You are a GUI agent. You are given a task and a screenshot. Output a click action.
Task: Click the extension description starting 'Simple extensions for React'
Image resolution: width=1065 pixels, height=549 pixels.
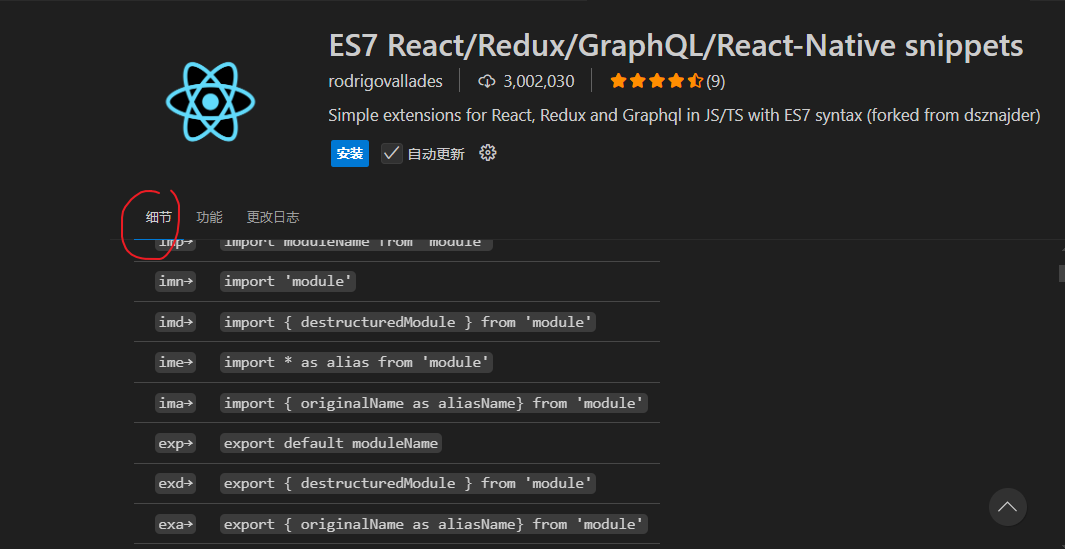click(x=684, y=116)
